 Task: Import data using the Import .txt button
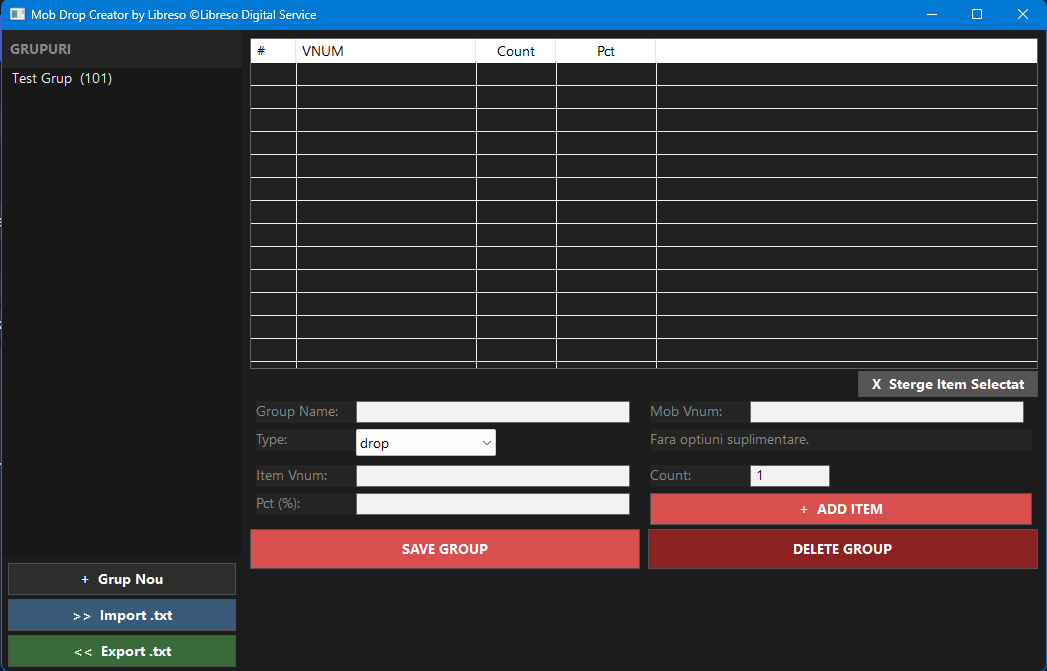tap(121, 615)
